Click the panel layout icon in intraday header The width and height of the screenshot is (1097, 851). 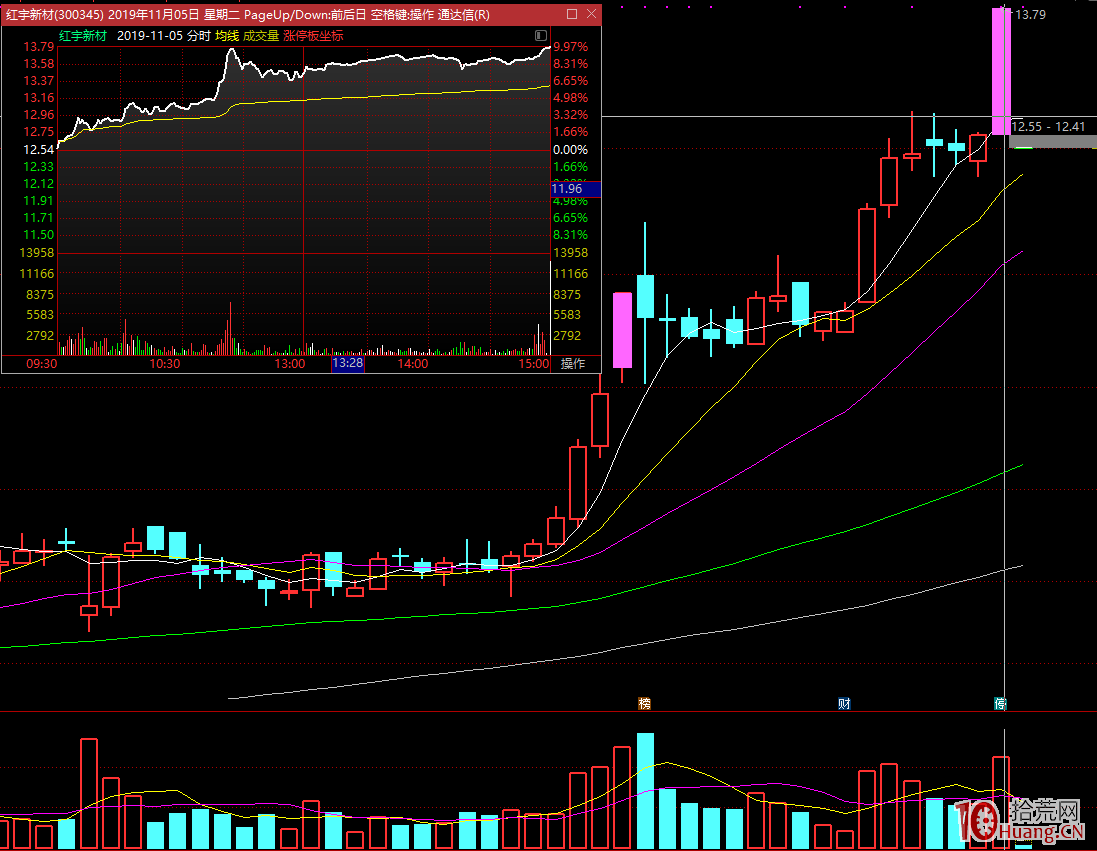(541, 35)
